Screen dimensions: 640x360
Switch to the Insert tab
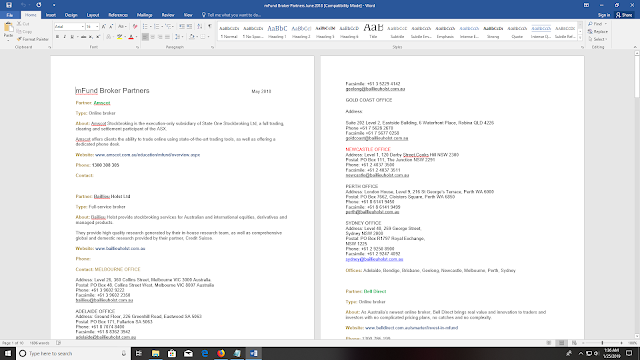click(x=51, y=15)
